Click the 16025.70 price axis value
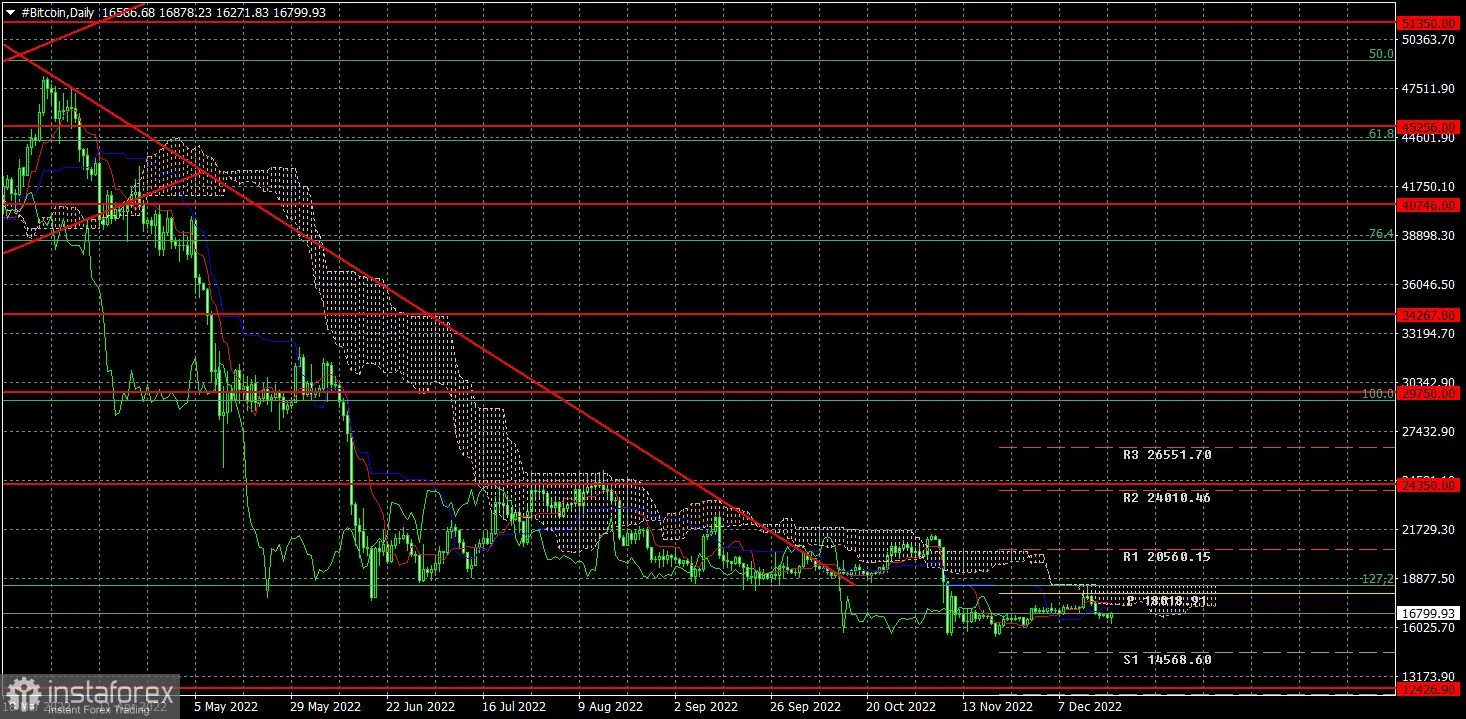Viewport: 1466px width, 719px height. [x=1427, y=627]
